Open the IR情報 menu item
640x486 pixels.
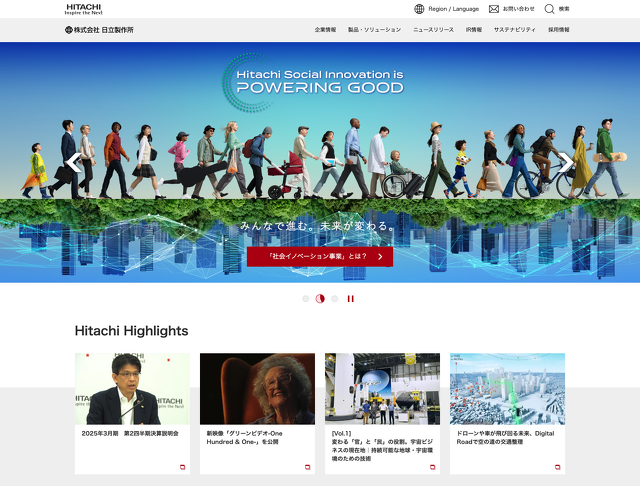474,30
